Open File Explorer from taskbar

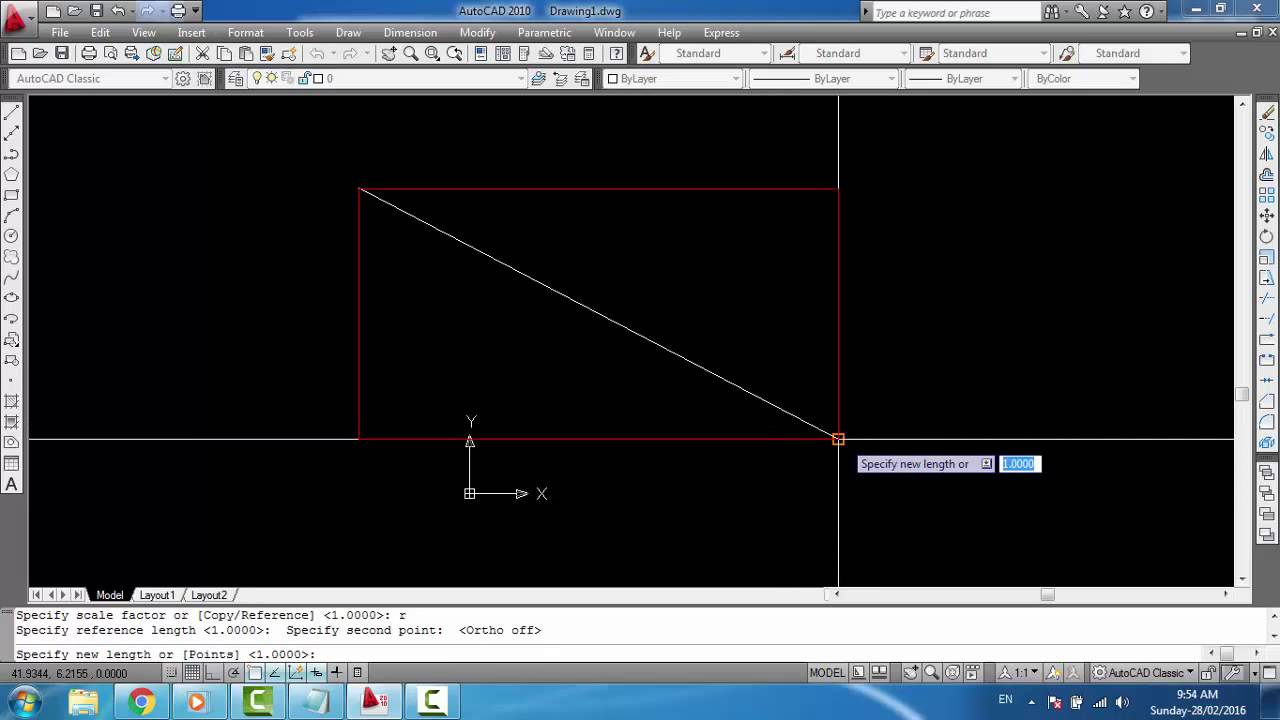84,702
